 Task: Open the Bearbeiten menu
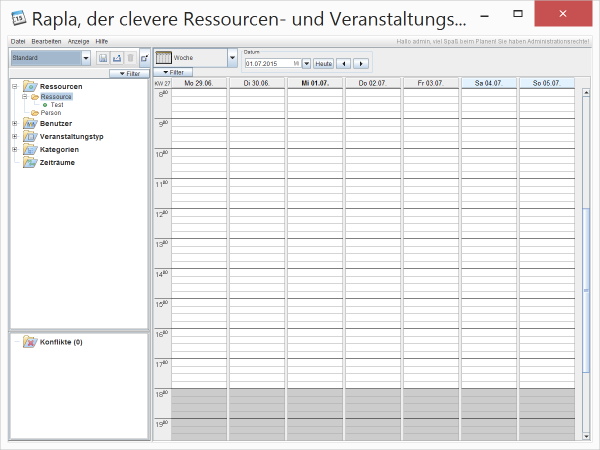pyautogui.click(x=46, y=41)
